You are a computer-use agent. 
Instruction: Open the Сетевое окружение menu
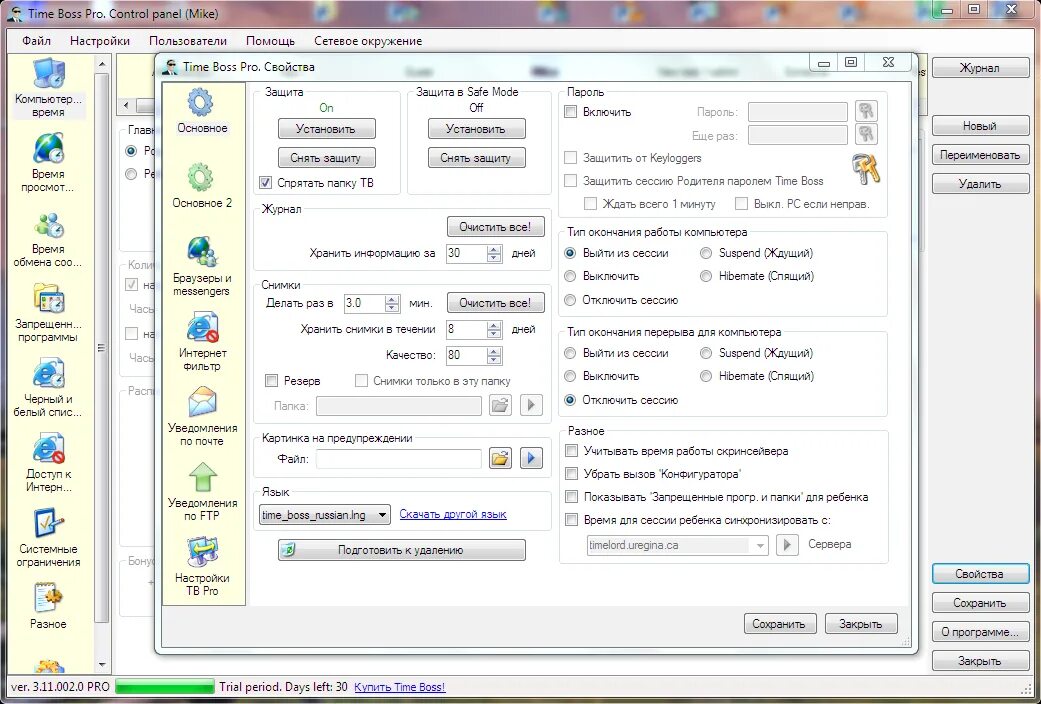pos(368,41)
